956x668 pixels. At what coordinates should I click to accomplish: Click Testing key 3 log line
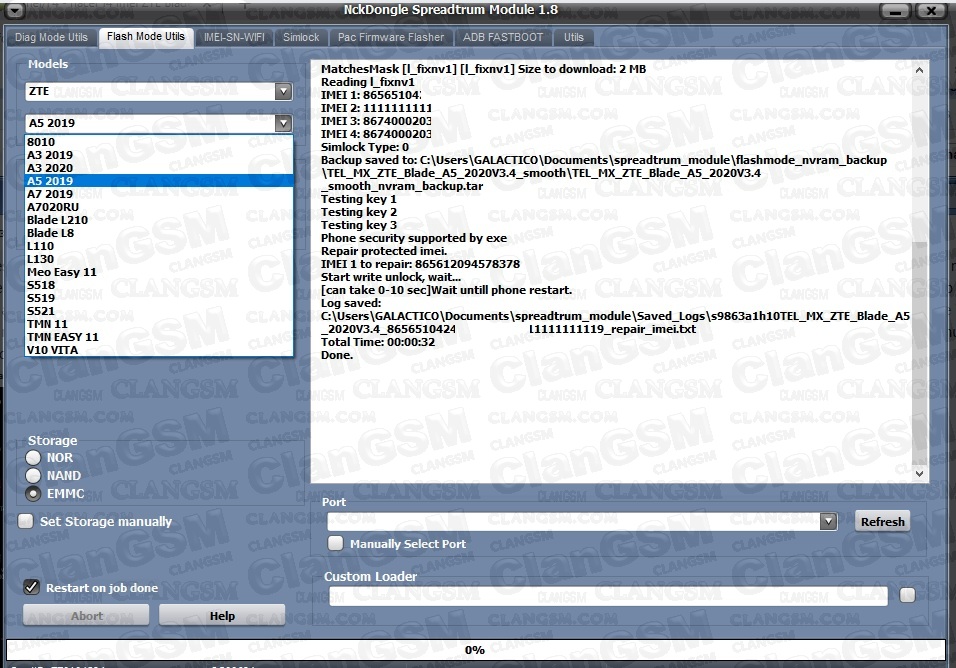tap(358, 225)
